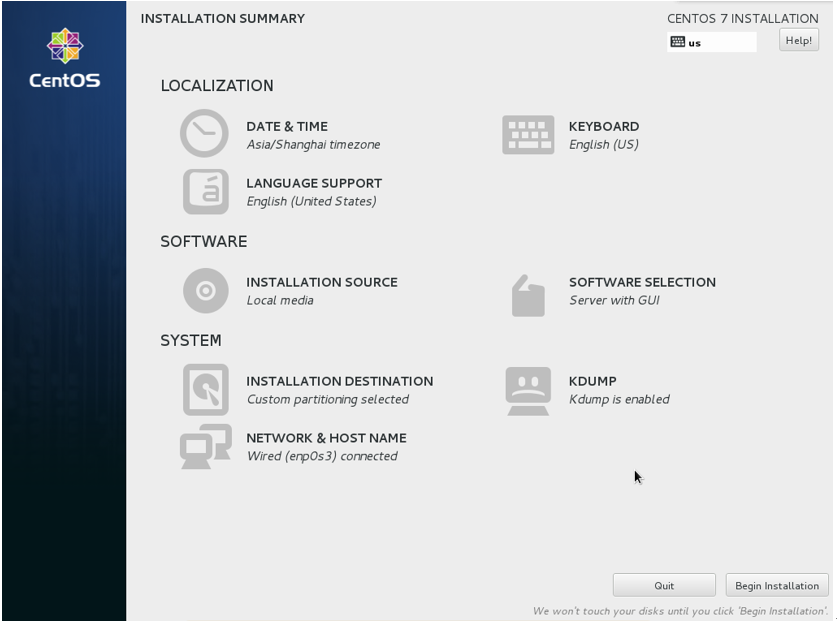837x624 pixels.
Task: Open INSTALLATION DESTINATION label
Action: tap(339, 382)
